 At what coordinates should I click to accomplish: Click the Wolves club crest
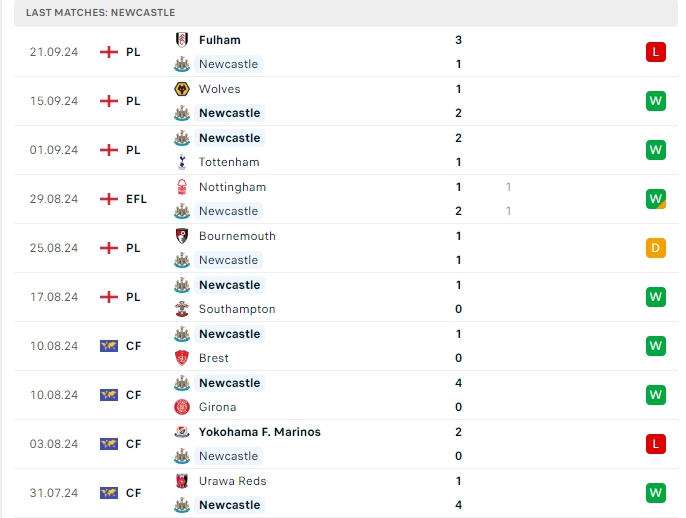click(182, 89)
